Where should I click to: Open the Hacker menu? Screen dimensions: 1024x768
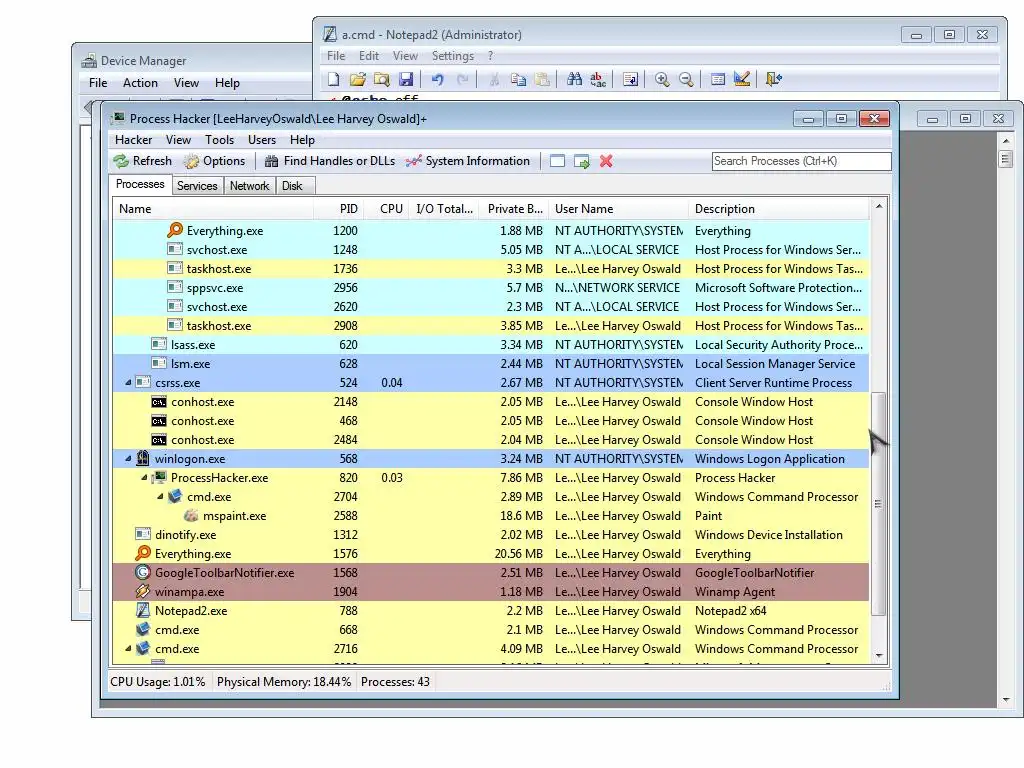tap(133, 140)
